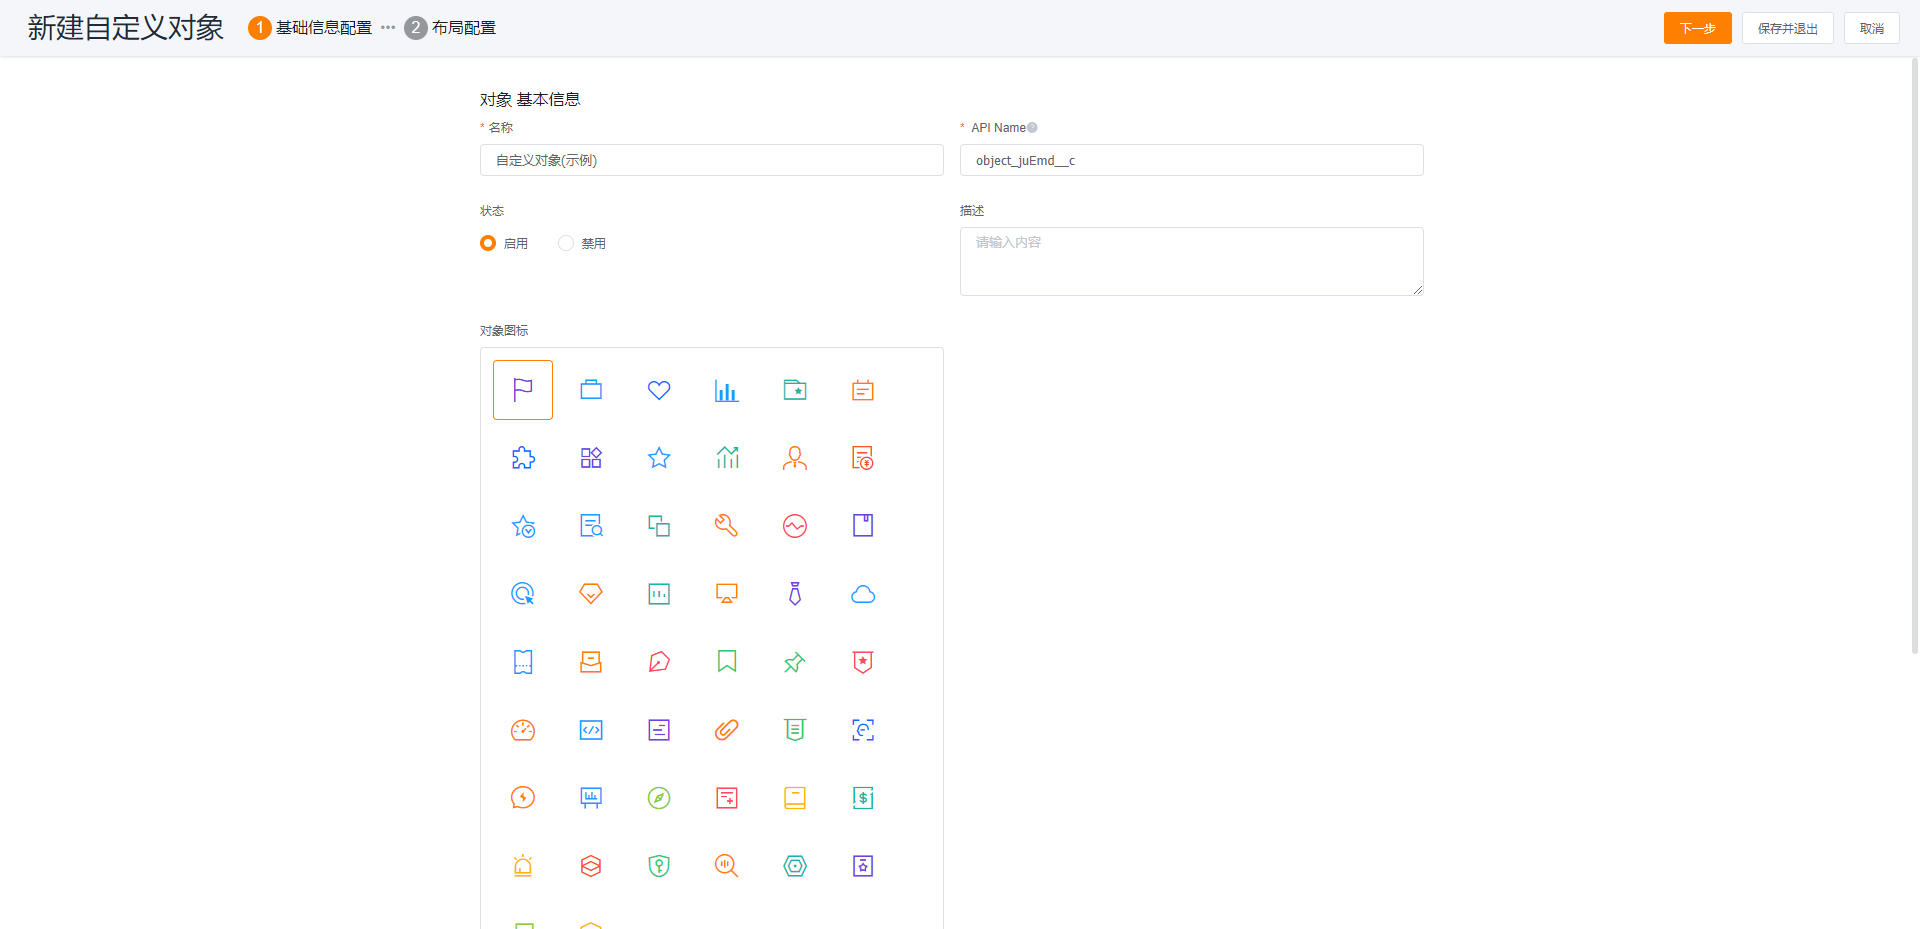
Task: Select the blue bar chart icon
Action: coord(727,390)
